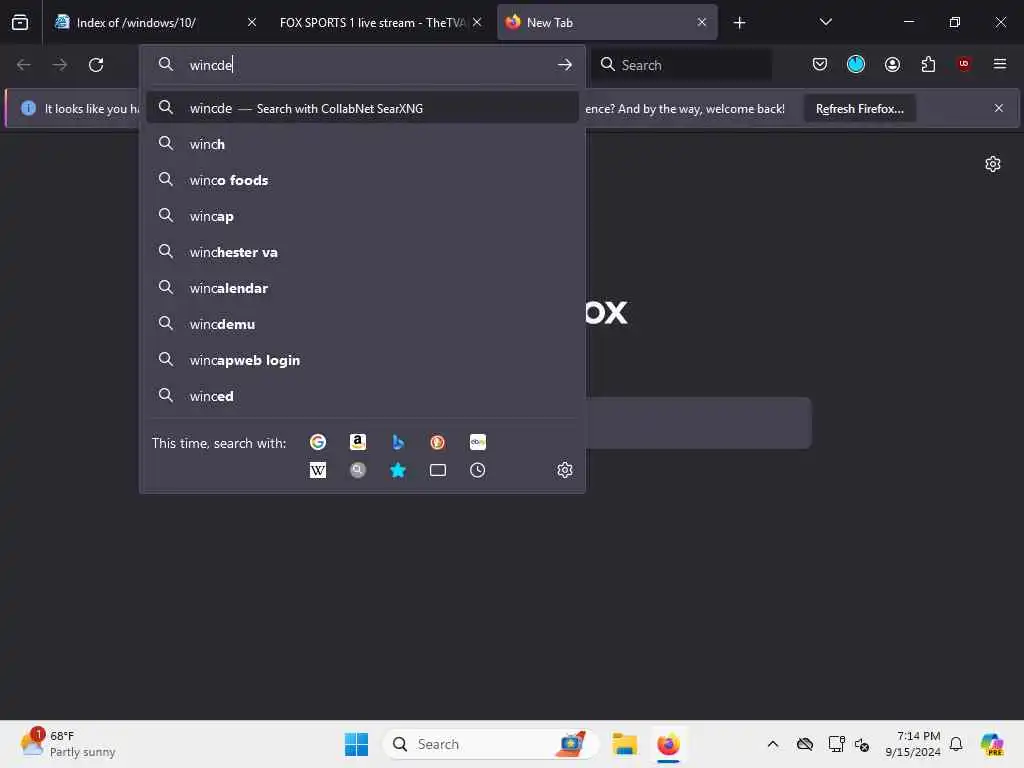Open the clock showing 7:14 PM
1024x768 pixels.
(x=912, y=744)
